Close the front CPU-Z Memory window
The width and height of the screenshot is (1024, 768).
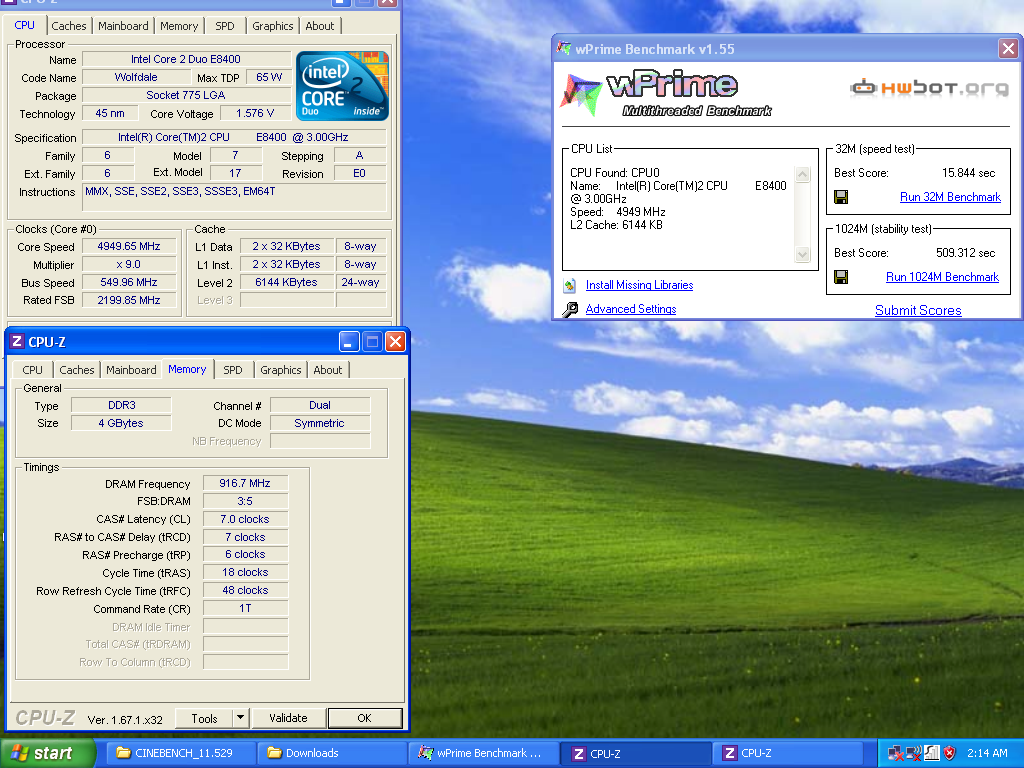[x=395, y=342]
